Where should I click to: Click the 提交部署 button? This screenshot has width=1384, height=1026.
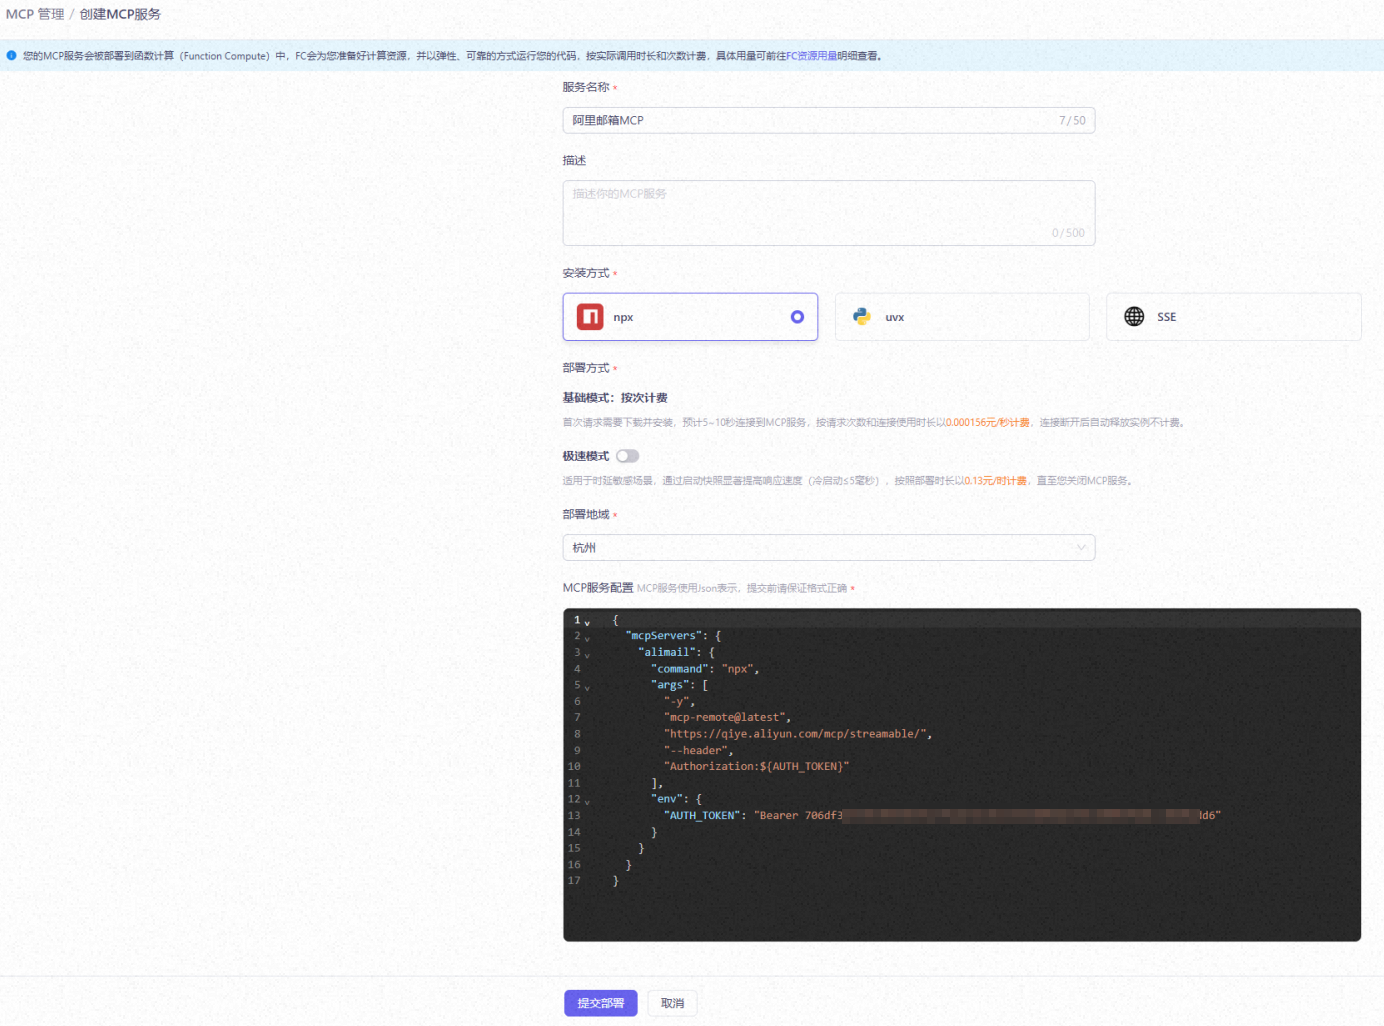pyautogui.click(x=600, y=1003)
